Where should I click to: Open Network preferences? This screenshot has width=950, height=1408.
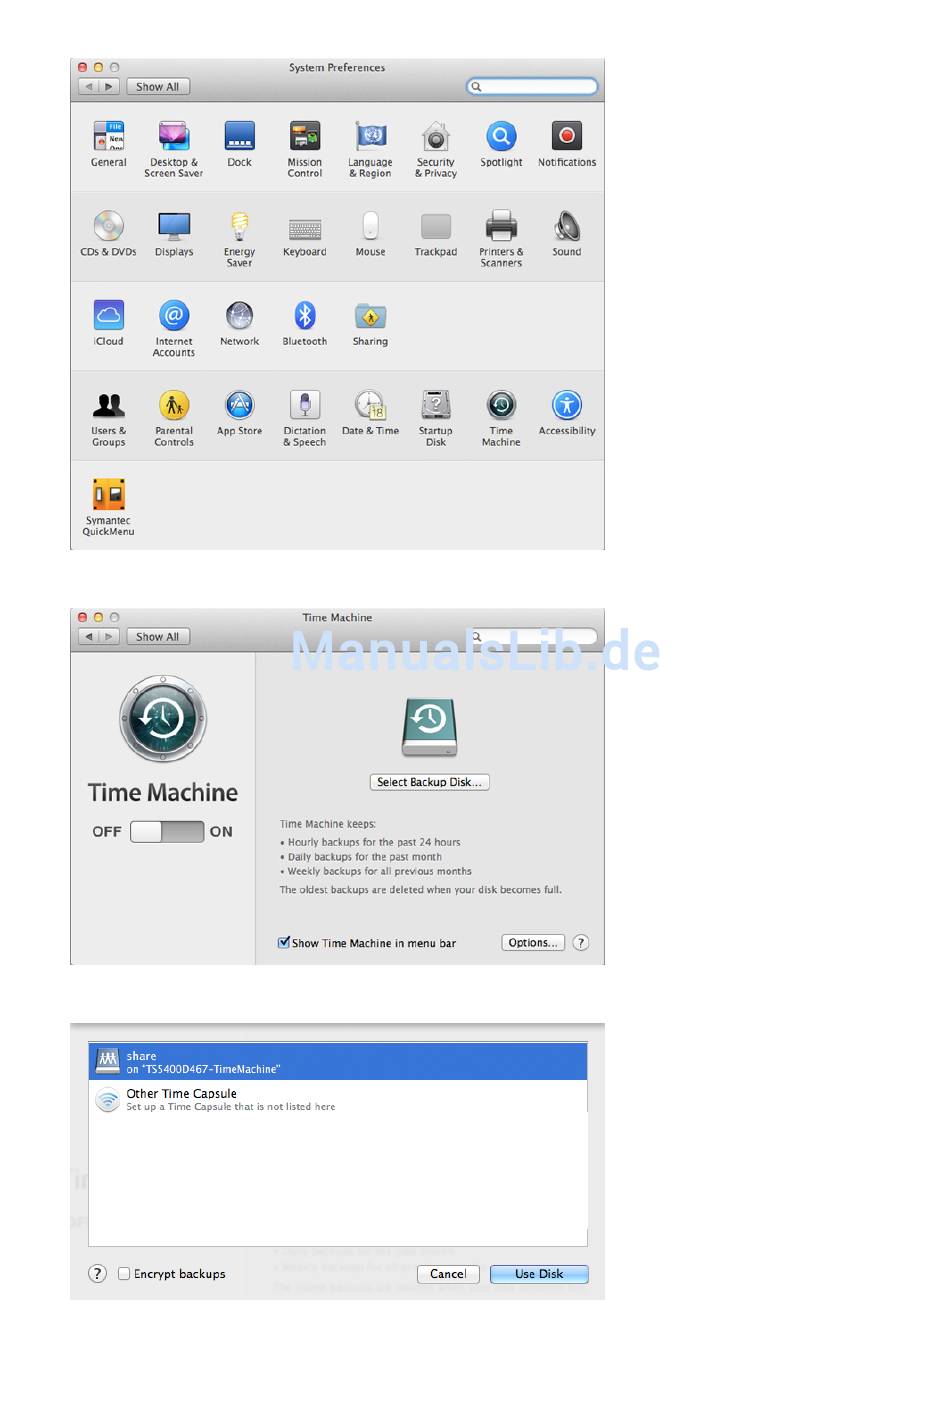tap(239, 322)
